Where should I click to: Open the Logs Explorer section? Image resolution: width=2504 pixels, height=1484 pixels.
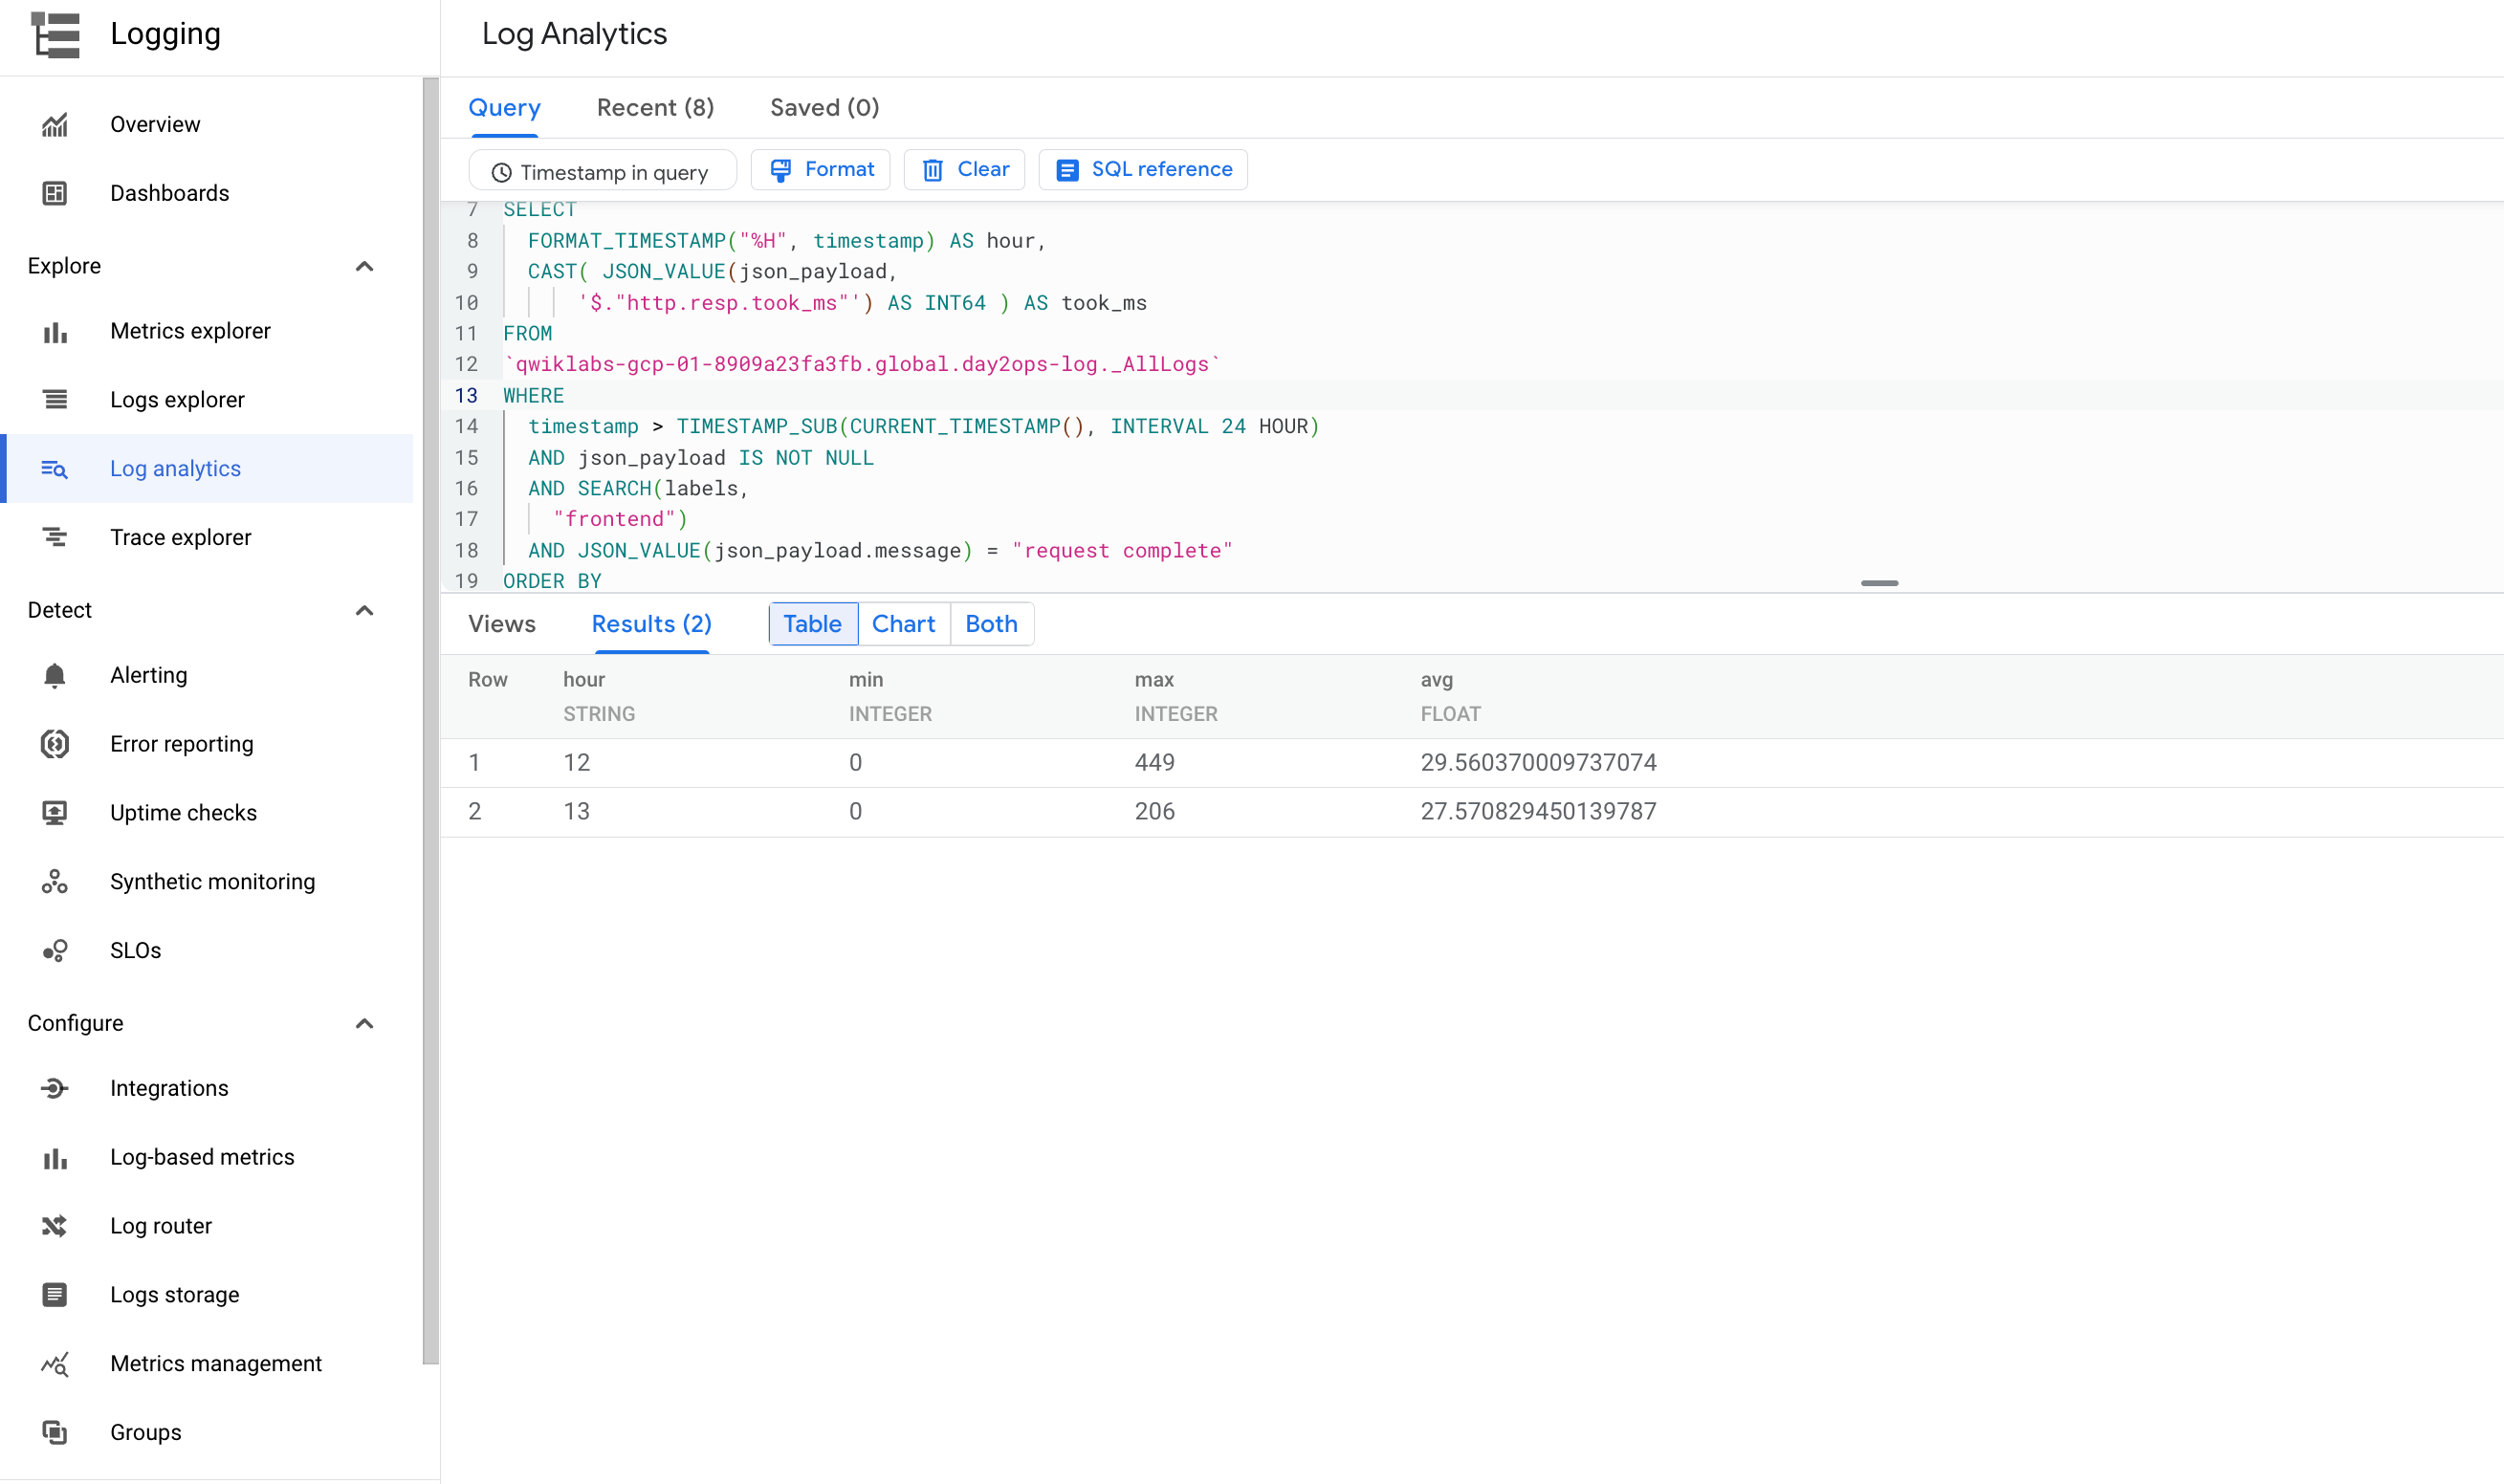[x=177, y=400]
